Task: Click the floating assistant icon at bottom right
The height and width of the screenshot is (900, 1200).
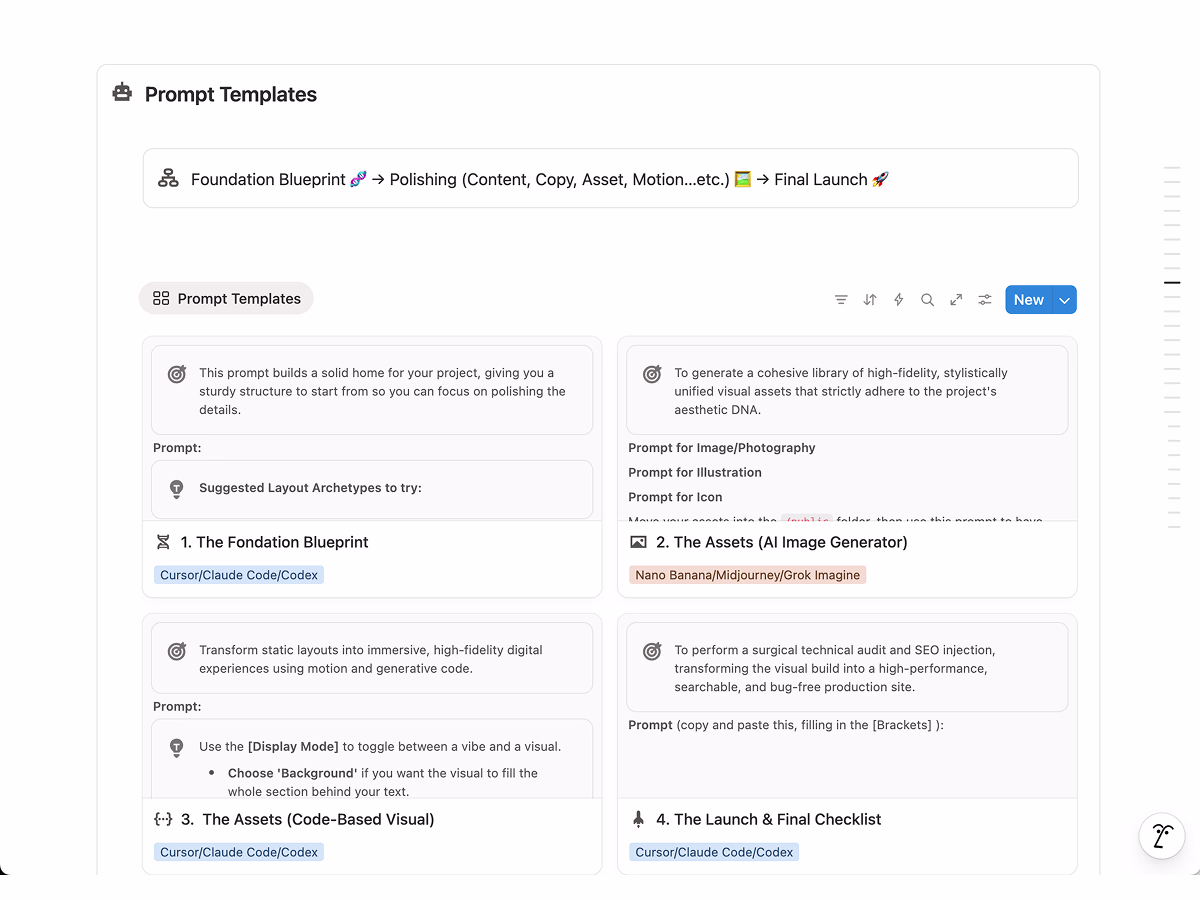Action: 1161,836
